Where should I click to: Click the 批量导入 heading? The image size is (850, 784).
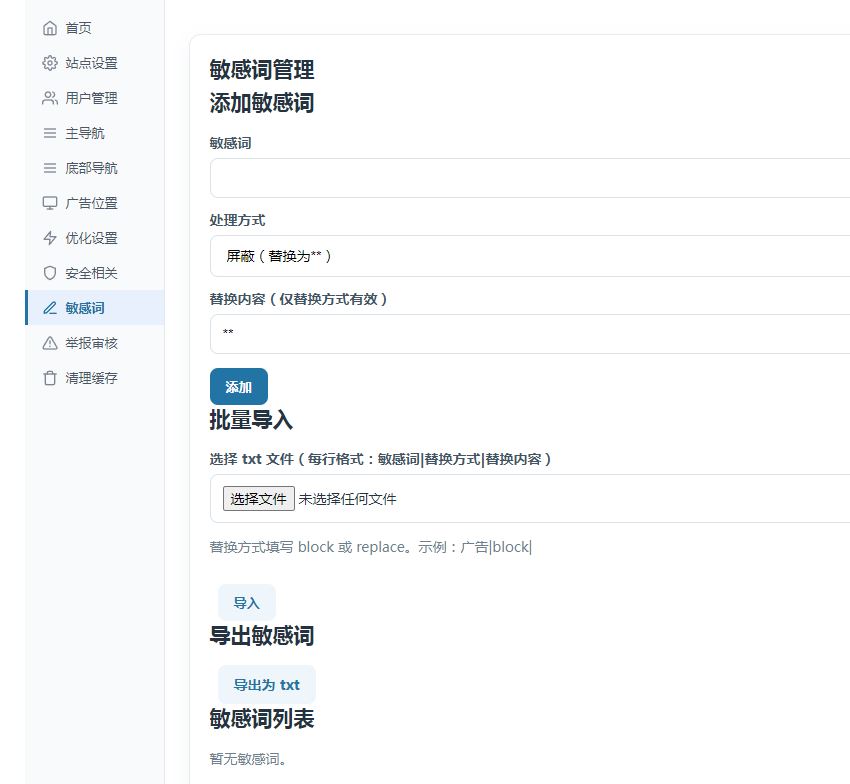tap(251, 420)
